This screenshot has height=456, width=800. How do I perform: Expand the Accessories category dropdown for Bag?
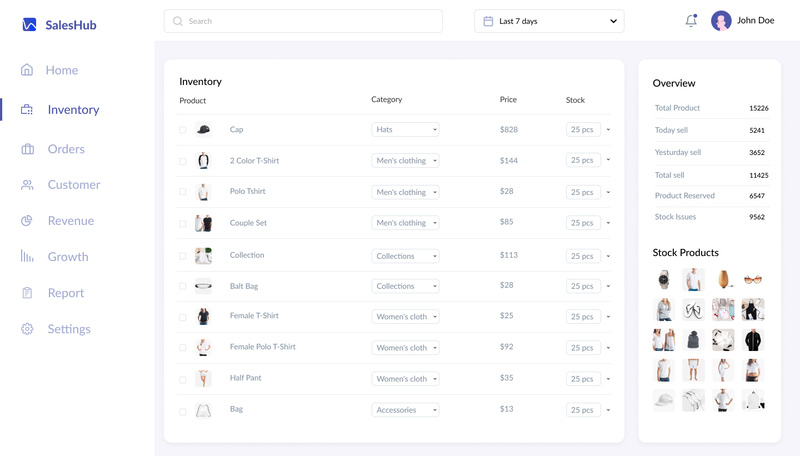pos(406,410)
